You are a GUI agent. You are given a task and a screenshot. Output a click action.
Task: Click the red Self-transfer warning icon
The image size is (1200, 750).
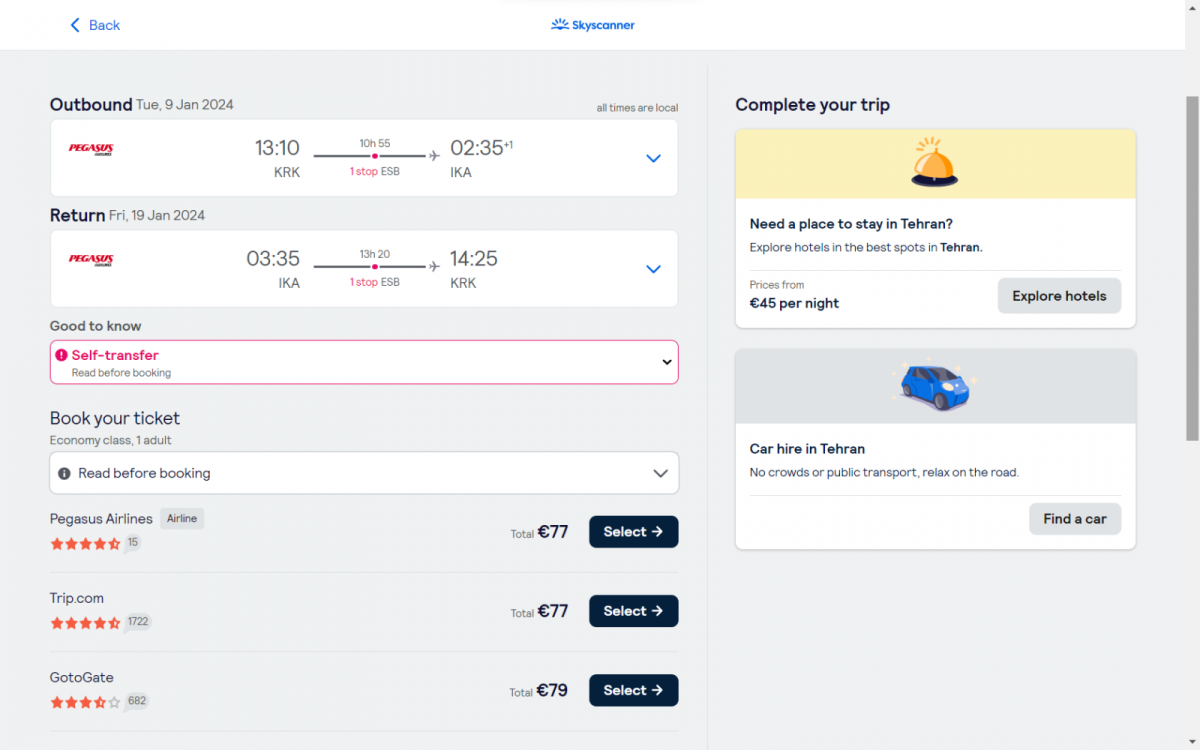click(62, 355)
